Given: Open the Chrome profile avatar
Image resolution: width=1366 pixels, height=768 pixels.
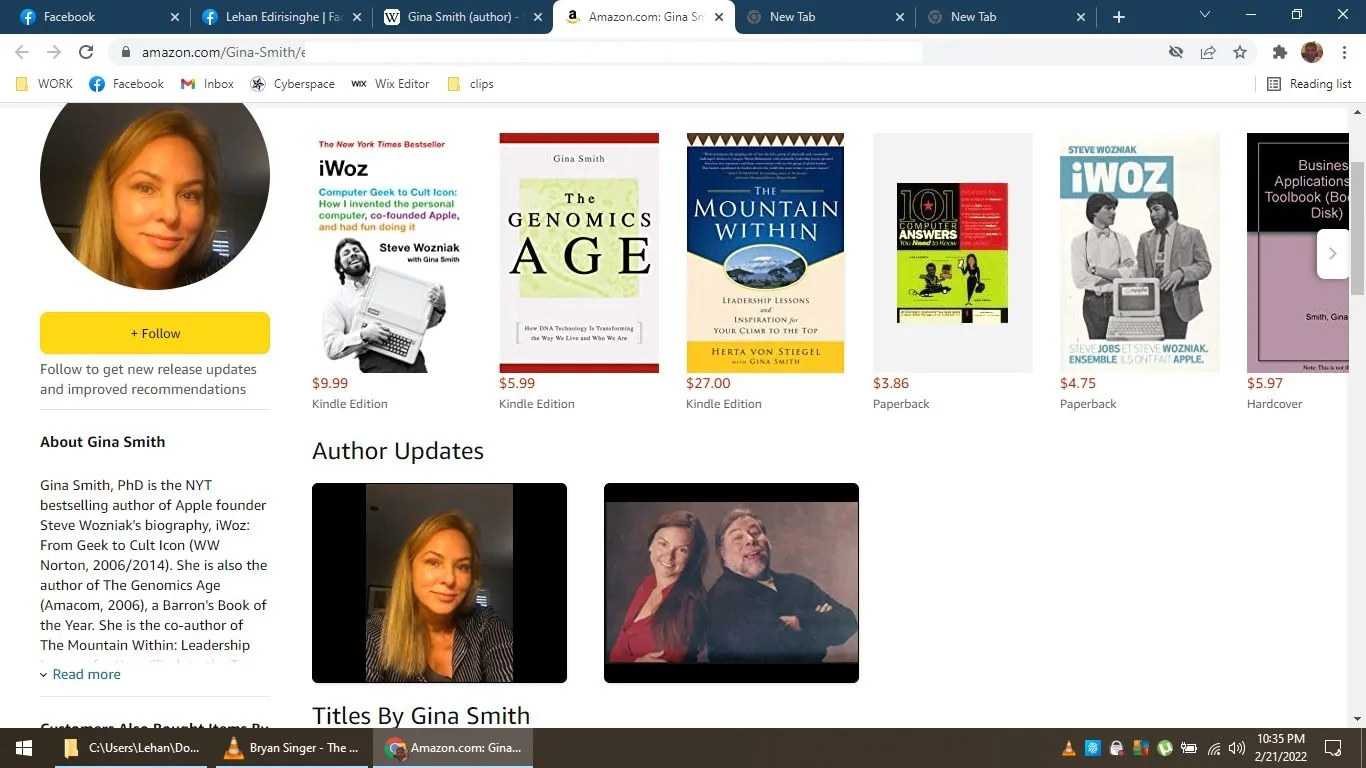Looking at the screenshot, I should pyautogui.click(x=1312, y=52).
